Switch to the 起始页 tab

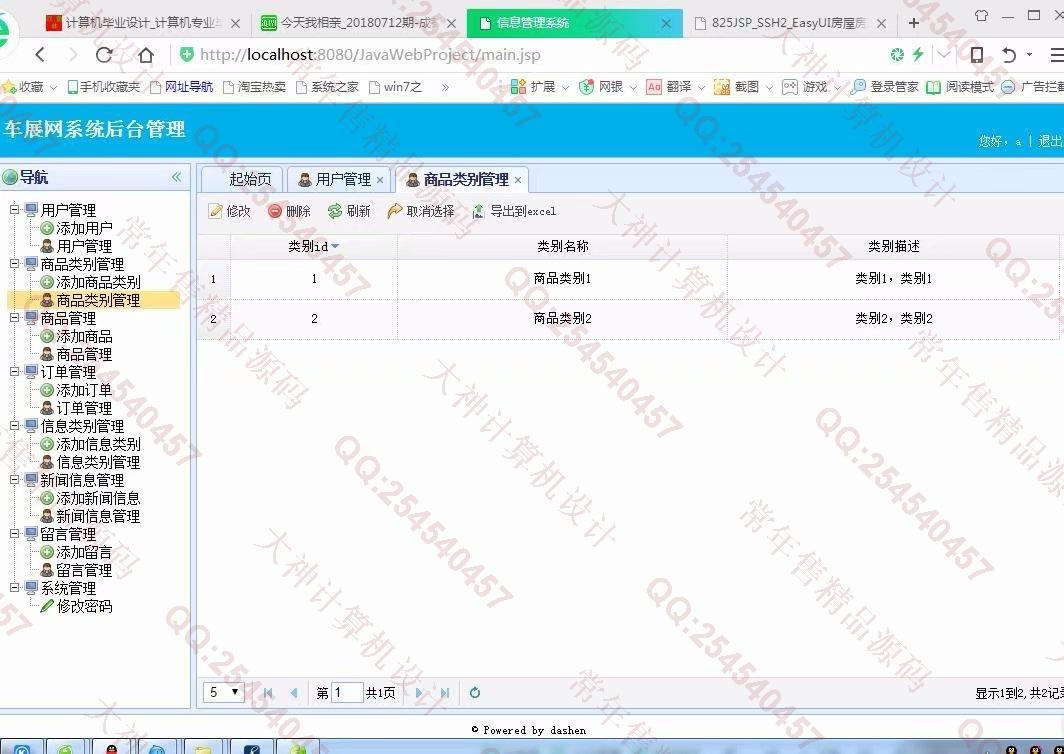pos(242,179)
